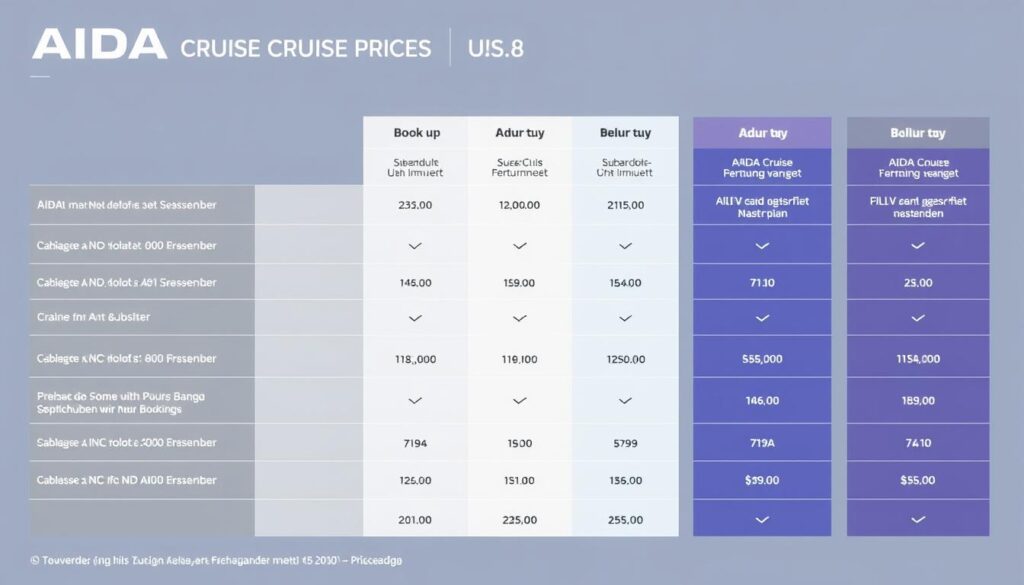The height and width of the screenshot is (585, 1024).
Task: Expand Book up chevron in Cabiaege AND fiolatat 000 row
Action: pos(415,245)
